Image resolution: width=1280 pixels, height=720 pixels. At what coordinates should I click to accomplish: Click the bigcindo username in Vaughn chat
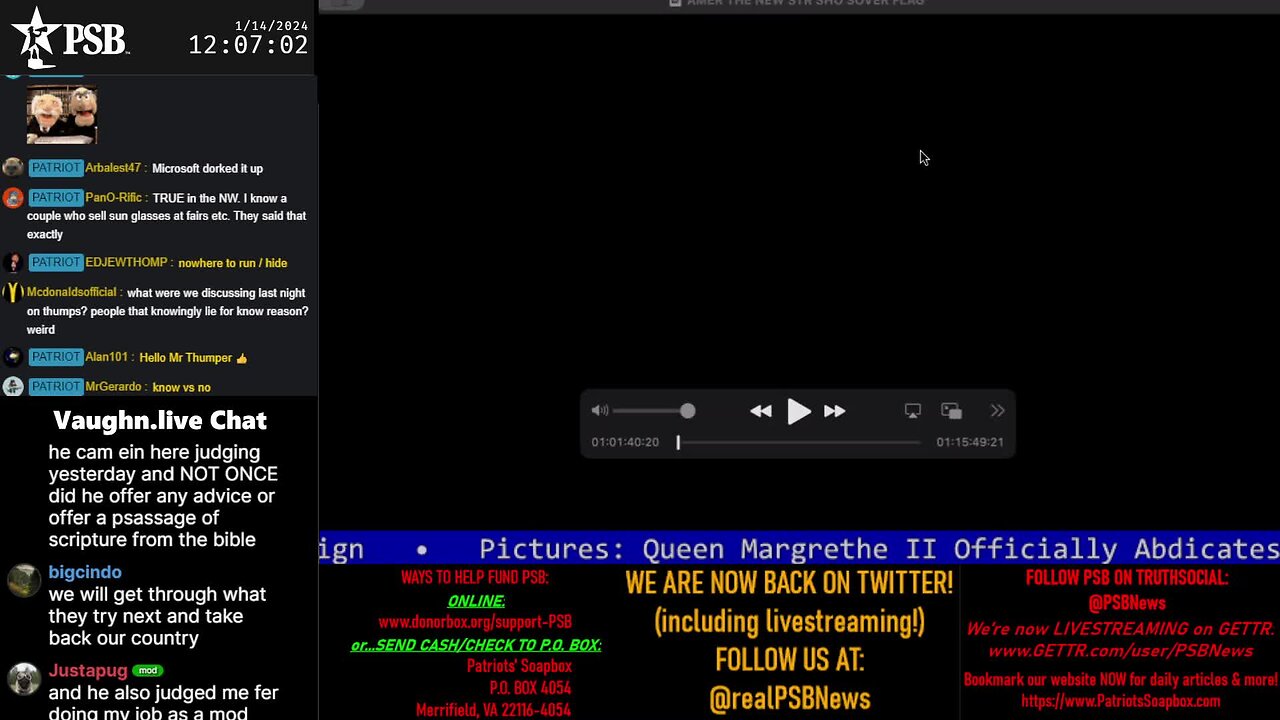point(85,572)
